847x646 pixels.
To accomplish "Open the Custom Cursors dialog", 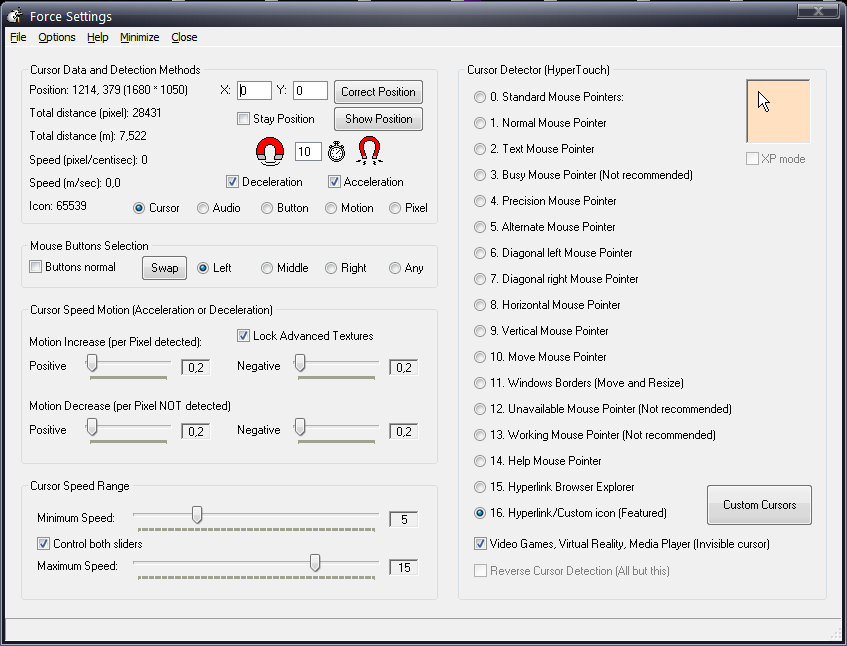I will click(x=759, y=505).
